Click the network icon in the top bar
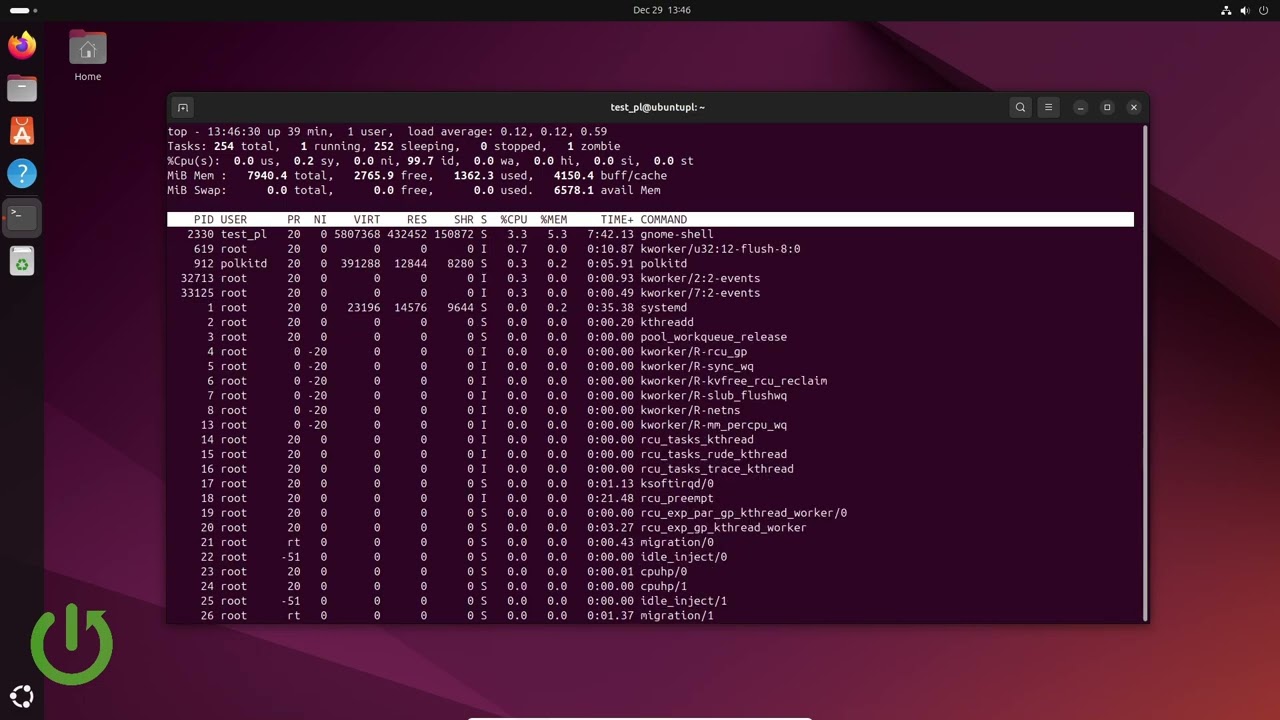1280x720 pixels. pos(1226,10)
